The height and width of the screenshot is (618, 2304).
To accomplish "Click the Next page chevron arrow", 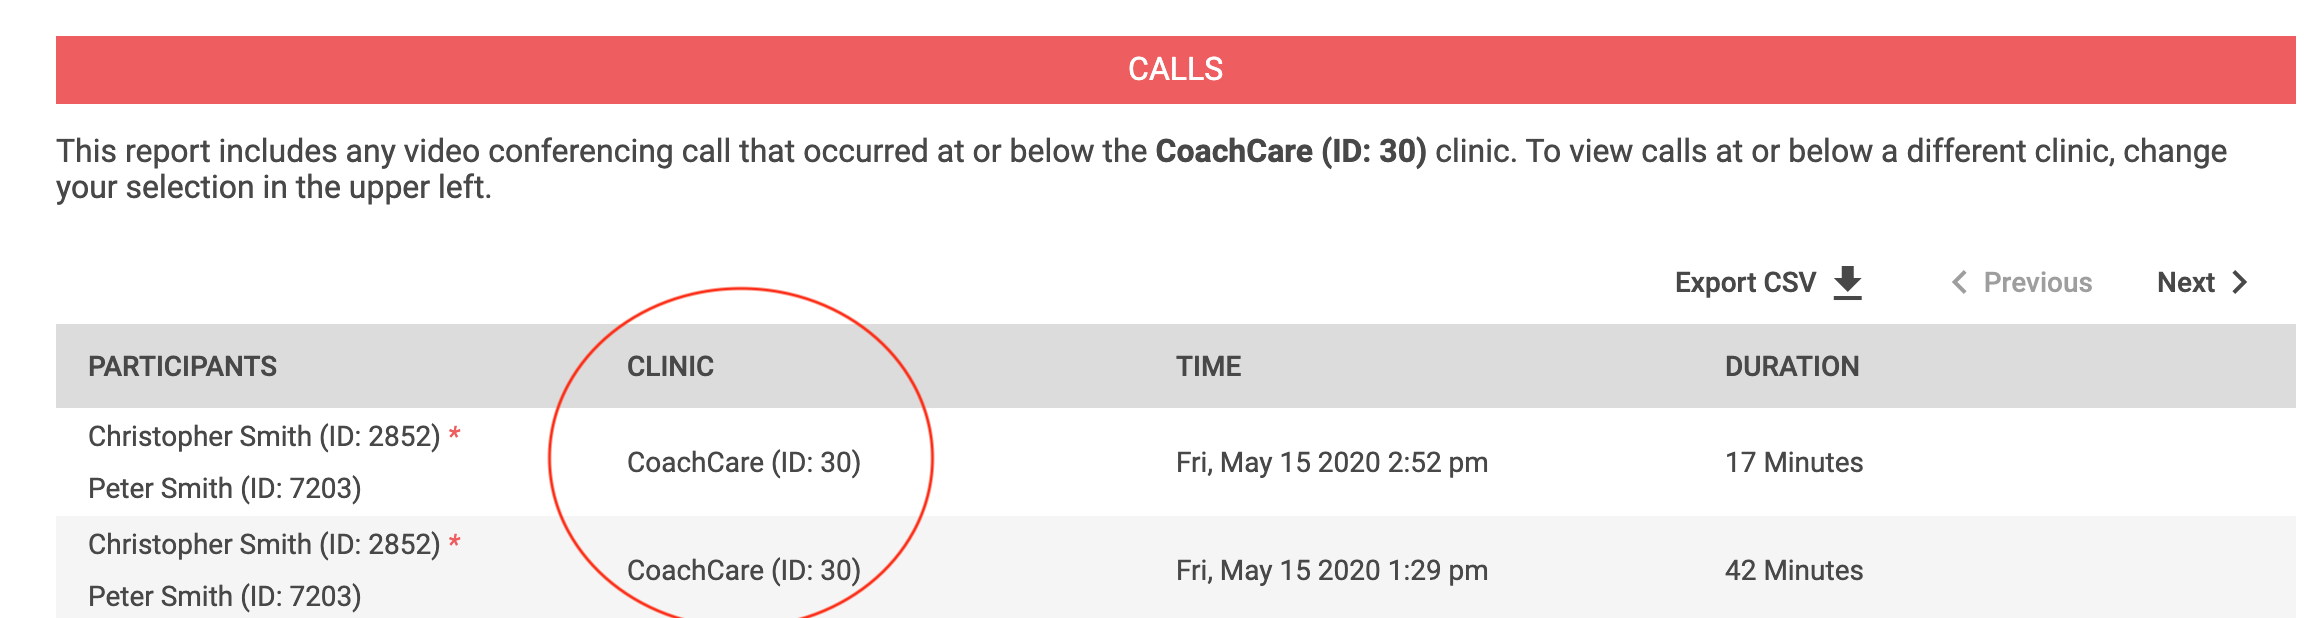I will click(x=2240, y=282).
